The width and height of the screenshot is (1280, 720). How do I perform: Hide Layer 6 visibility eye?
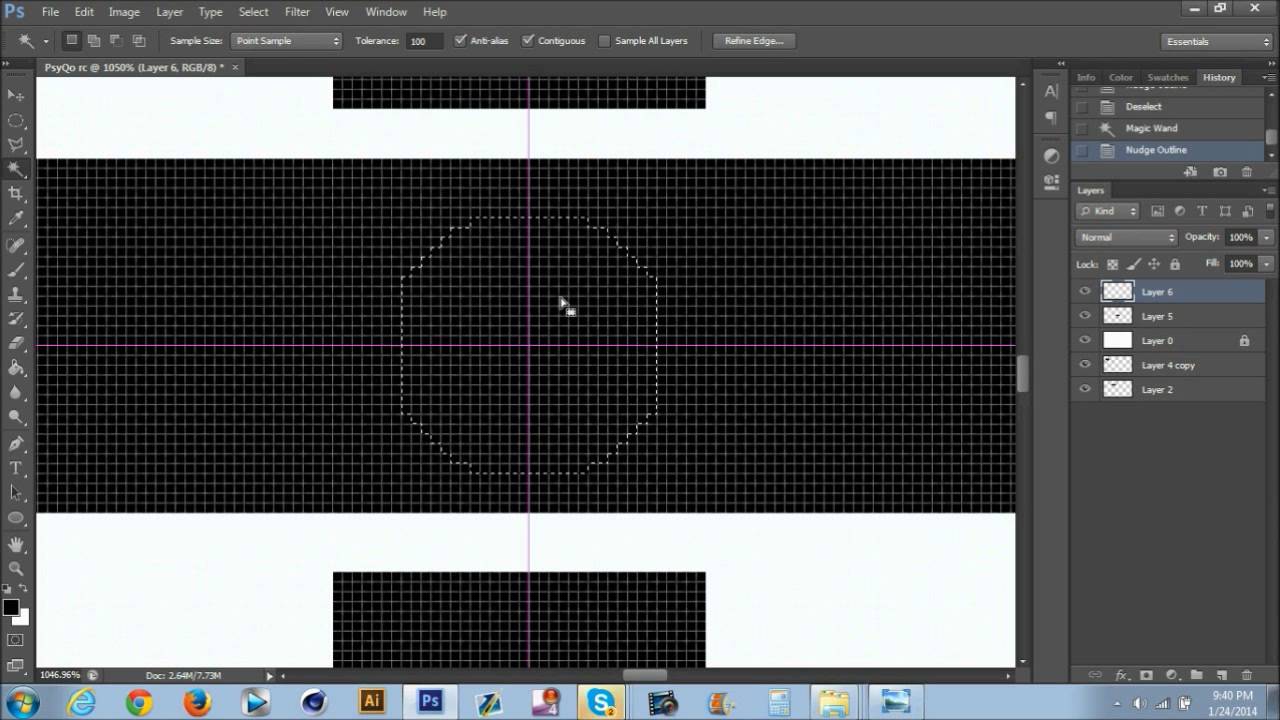(1085, 292)
